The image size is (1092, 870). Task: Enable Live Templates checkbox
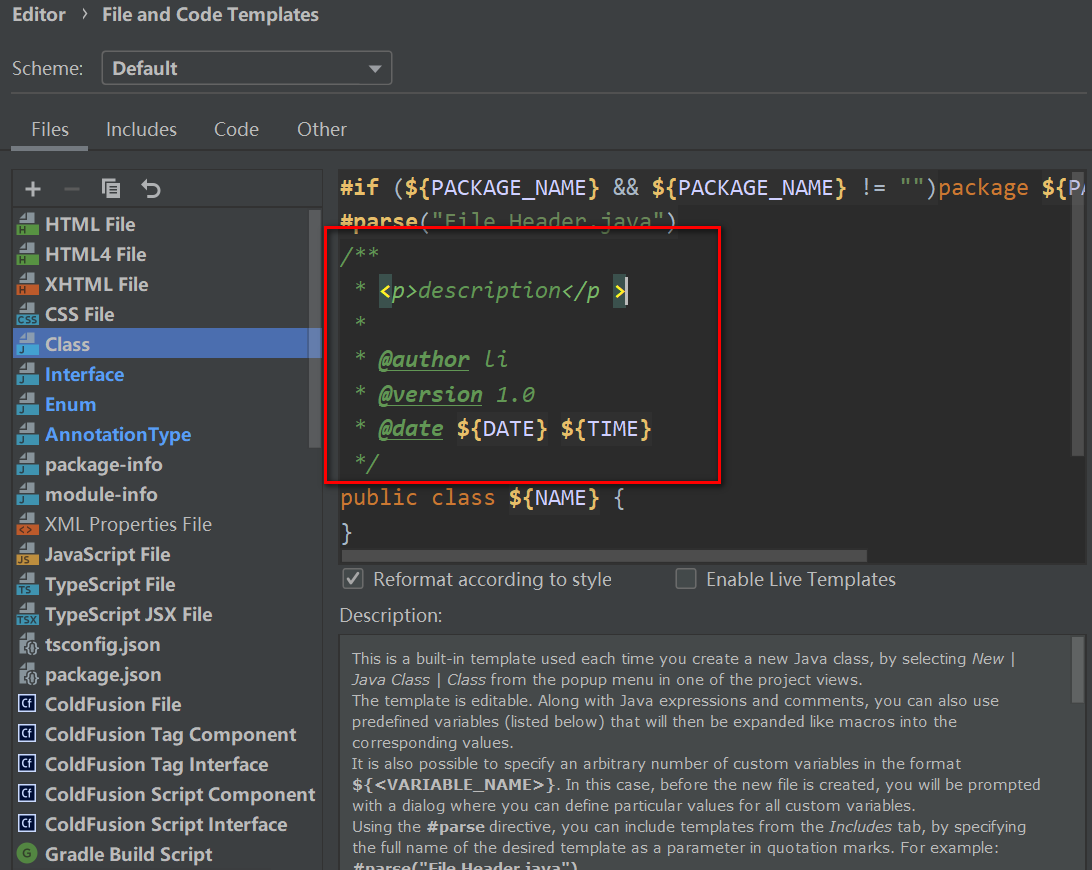[x=686, y=579]
